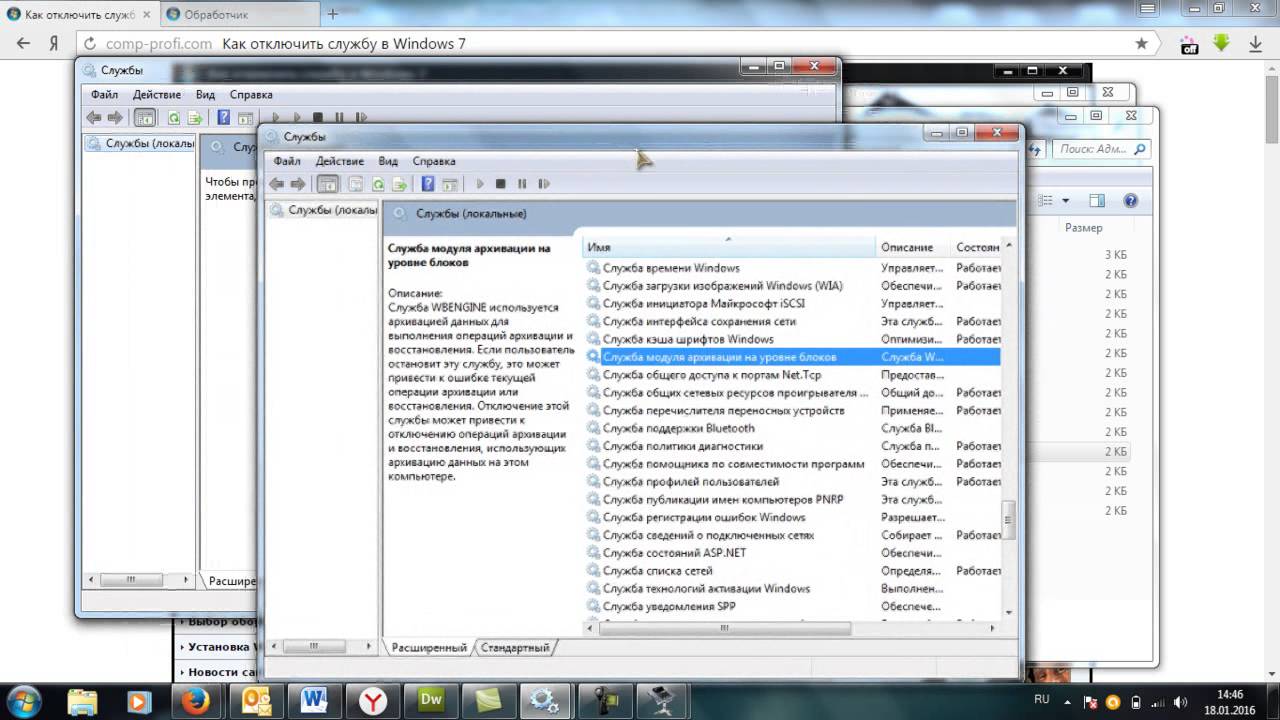This screenshot has height=720, width=1280.
Task: Open view options dropdown in Explorer window
Action: coord(1065,201)
